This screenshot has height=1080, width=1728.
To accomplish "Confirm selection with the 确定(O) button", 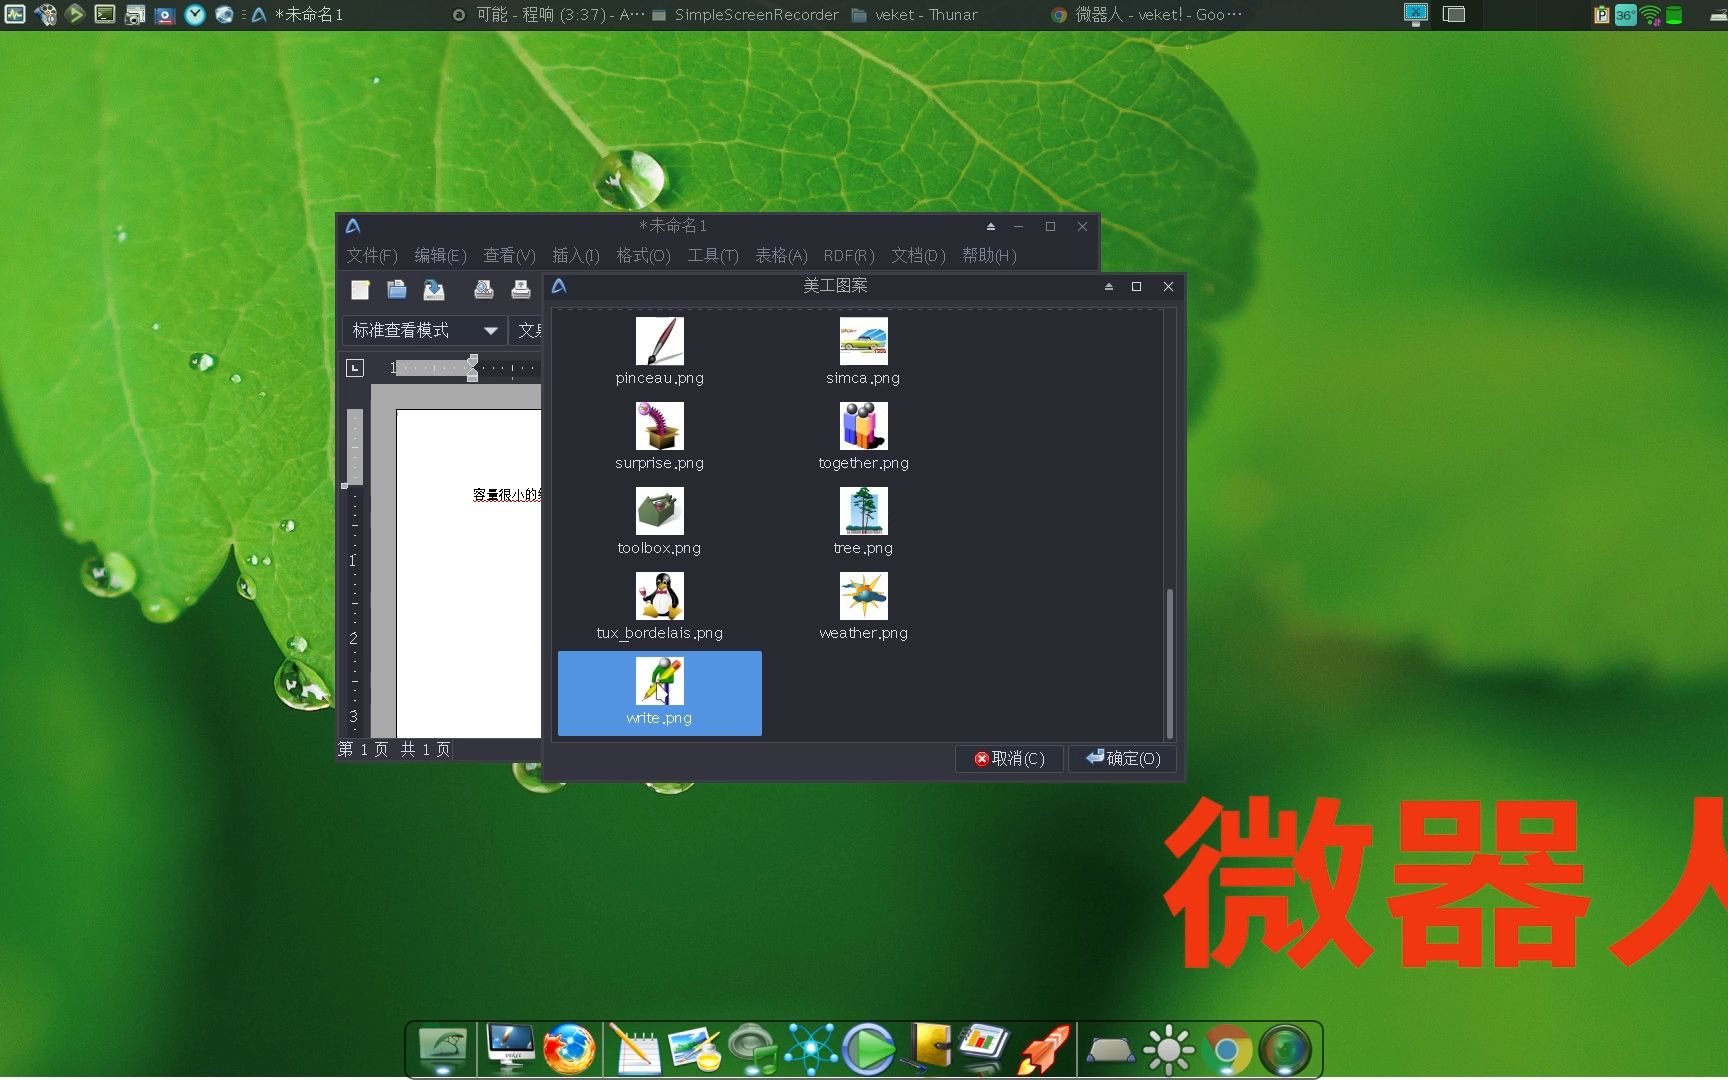I will click(1121, 759).
